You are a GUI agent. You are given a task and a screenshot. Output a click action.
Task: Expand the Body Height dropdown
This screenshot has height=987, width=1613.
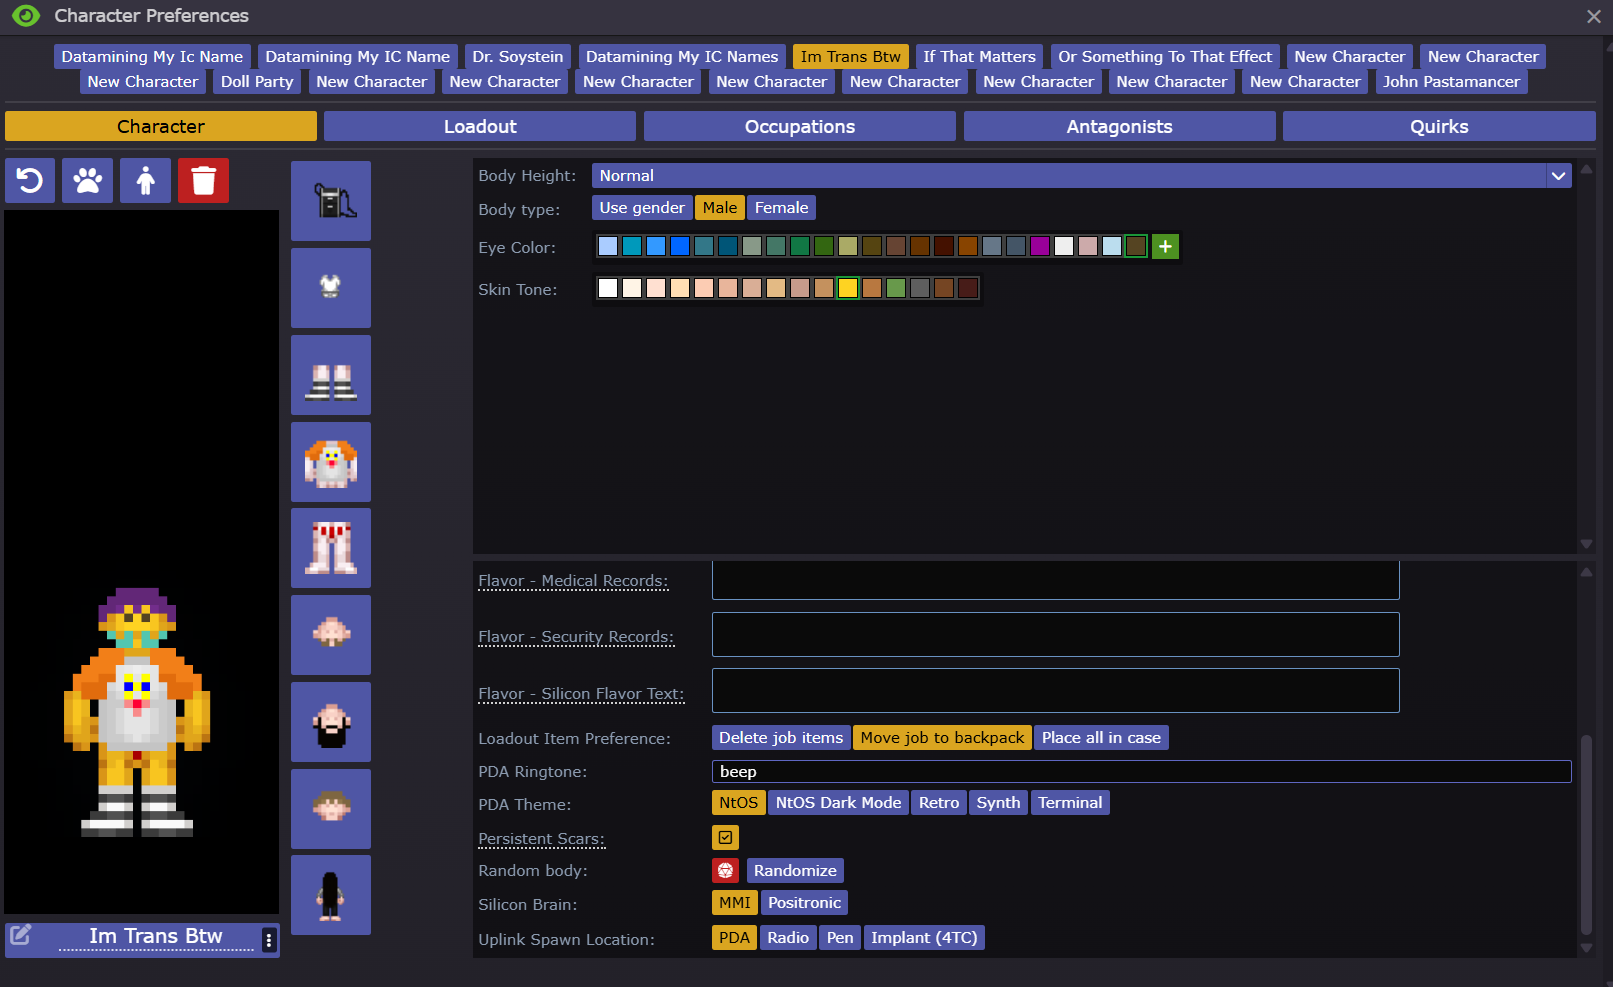[1558, 176]
